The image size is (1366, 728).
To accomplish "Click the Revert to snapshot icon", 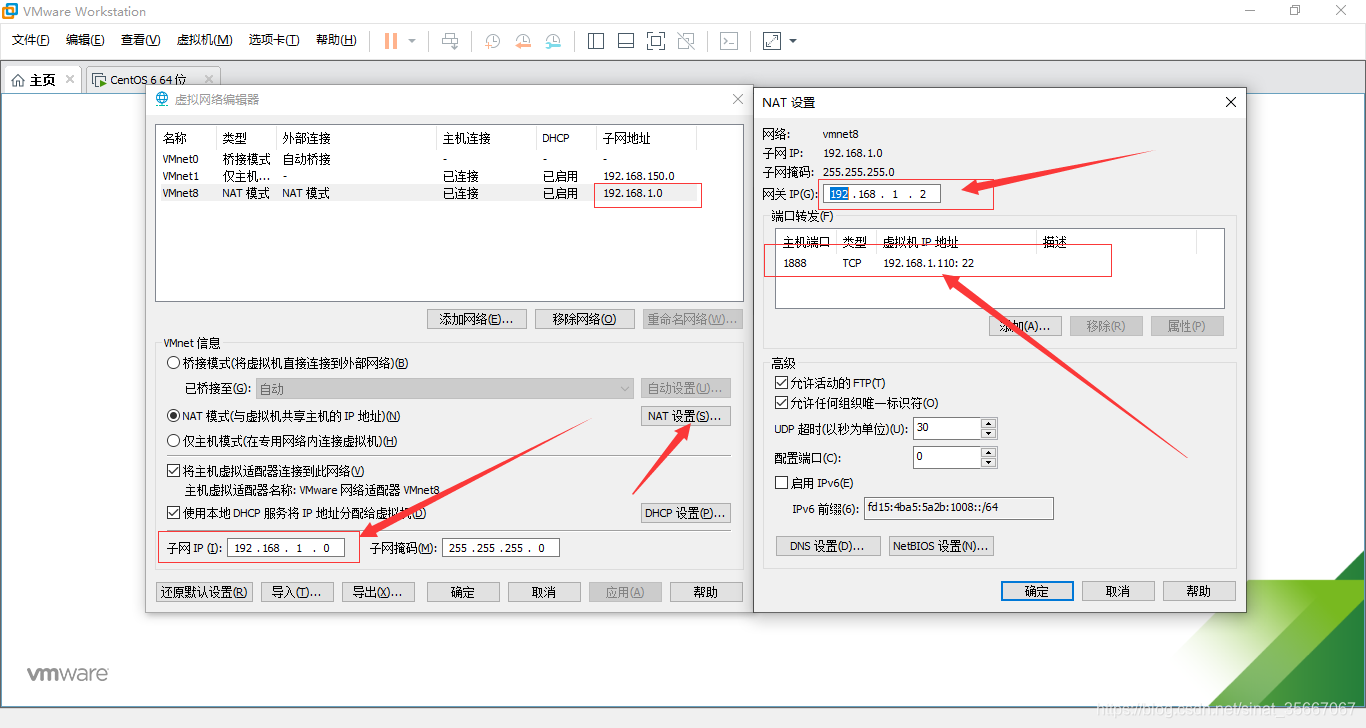I will coord(523,41).
